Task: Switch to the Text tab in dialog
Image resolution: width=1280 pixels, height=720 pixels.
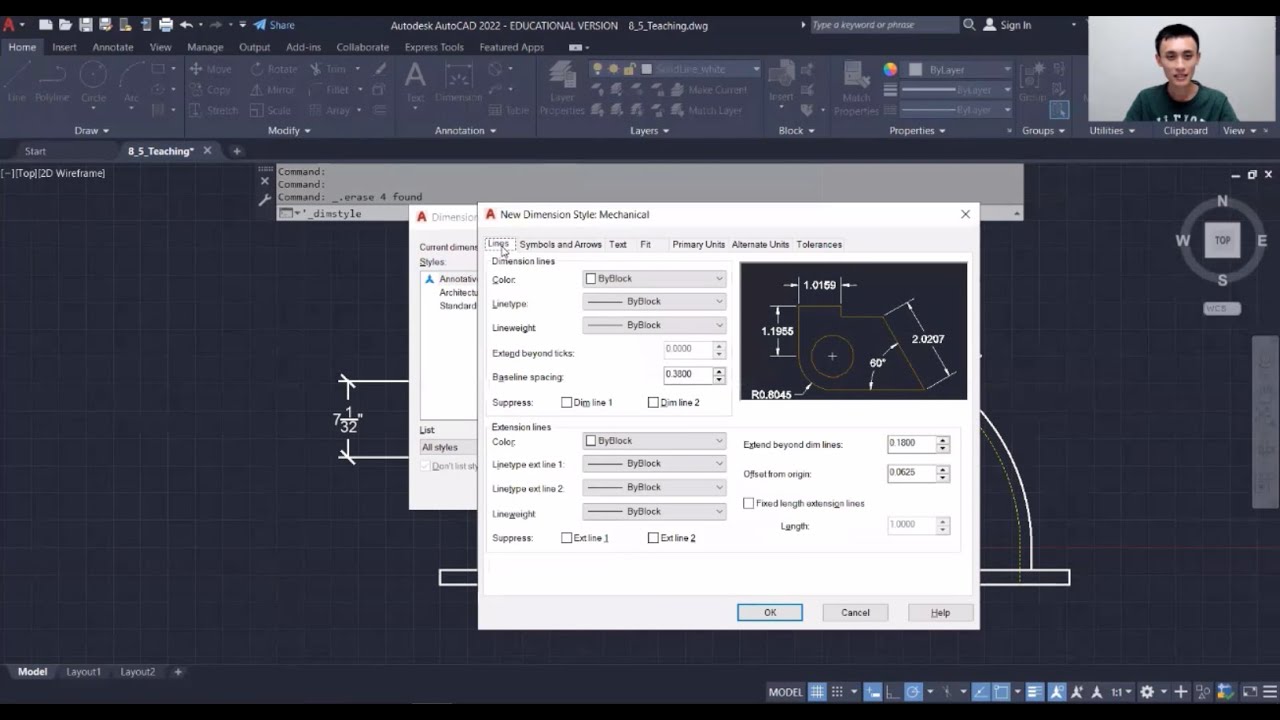Action: click(x=618, y=244)
